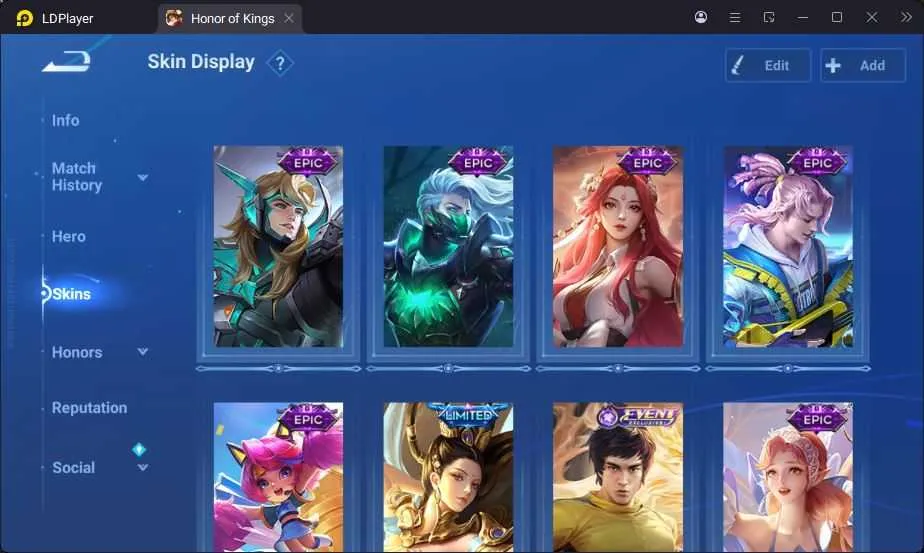This screenshot has height=553, width=924.
Task: Click EPIC badge on fairy skin
Action: point(817,419)
